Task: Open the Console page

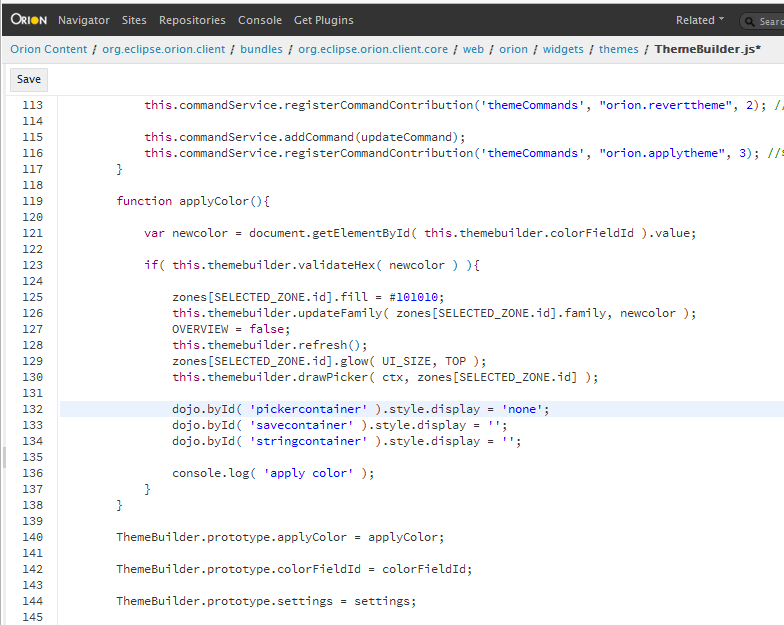Action: [x=260, y=20]
